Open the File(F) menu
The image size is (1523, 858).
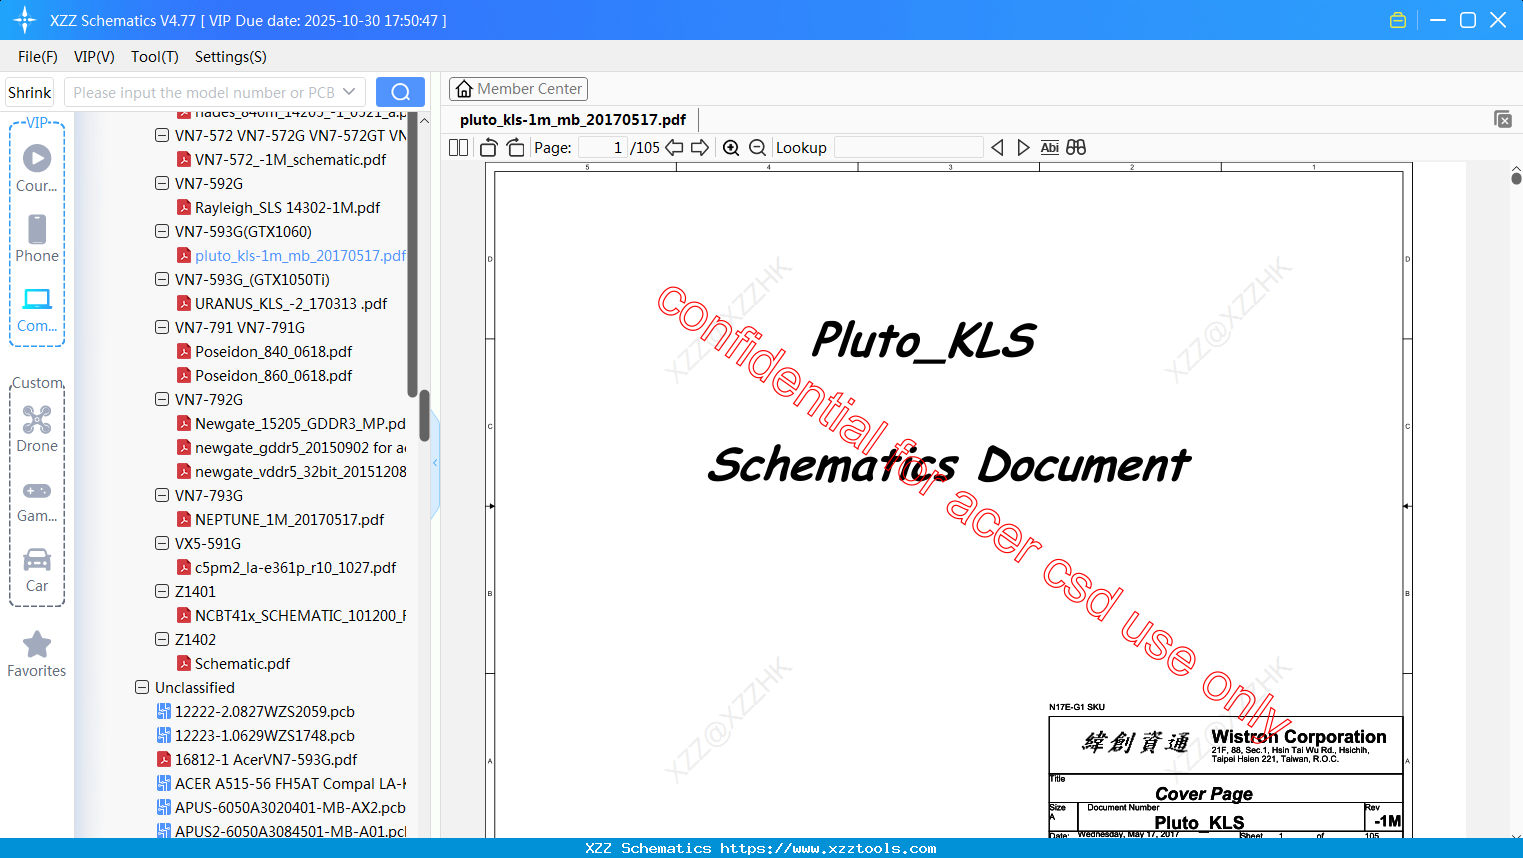coord(38,57)
